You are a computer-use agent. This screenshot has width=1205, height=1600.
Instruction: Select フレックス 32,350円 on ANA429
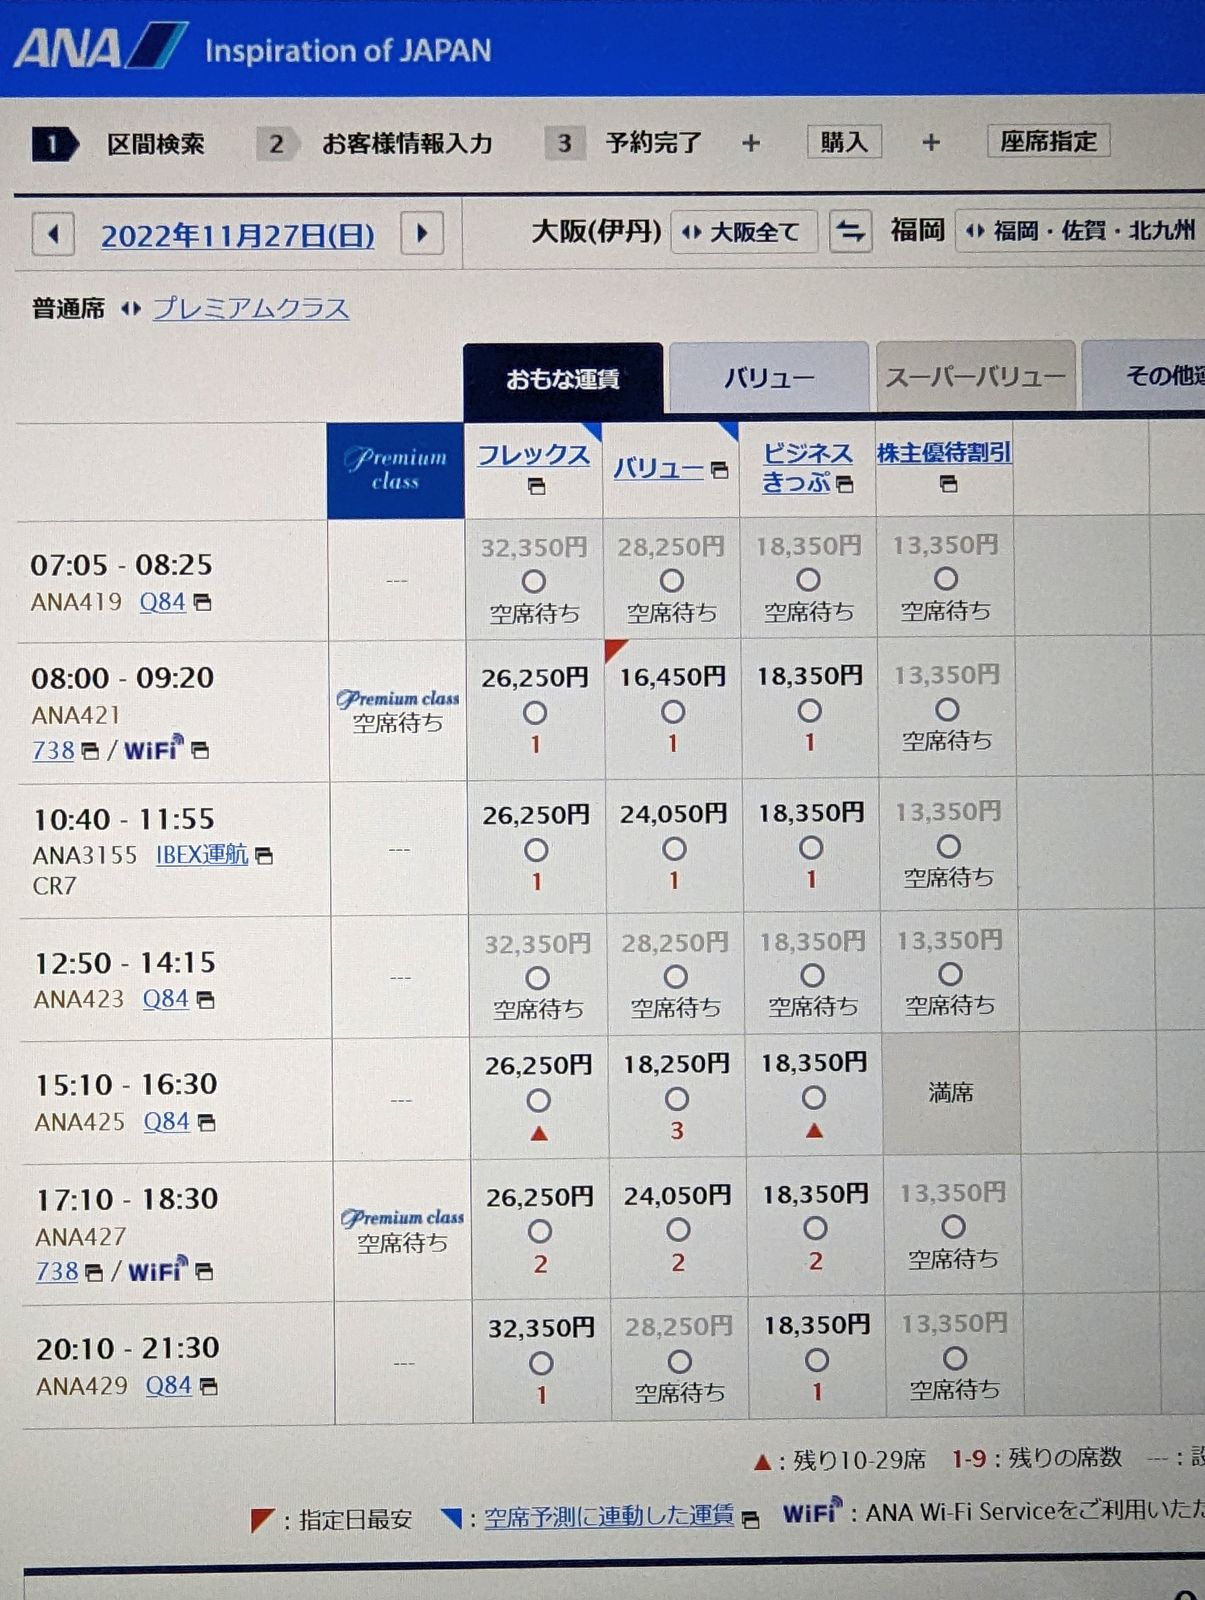point(541,1363)
